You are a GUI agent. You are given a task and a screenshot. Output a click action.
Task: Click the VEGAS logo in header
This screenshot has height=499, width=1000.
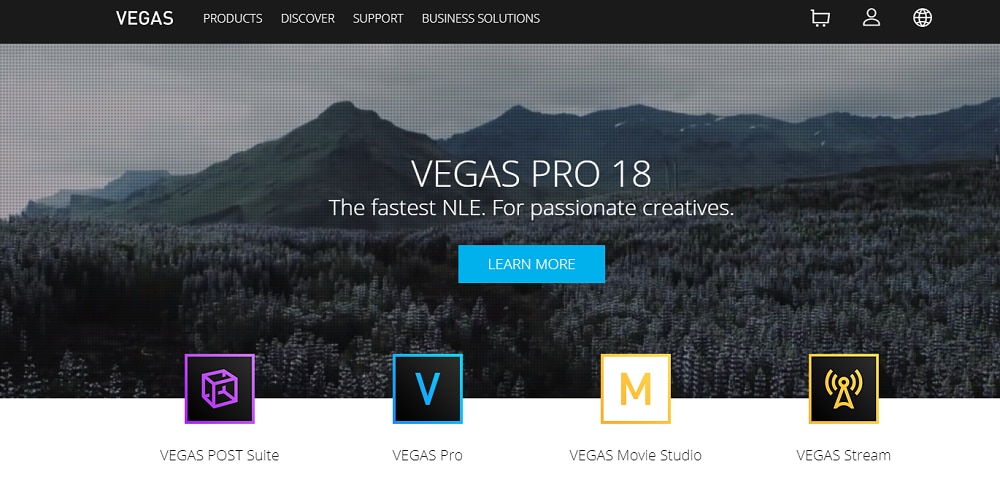145,19
